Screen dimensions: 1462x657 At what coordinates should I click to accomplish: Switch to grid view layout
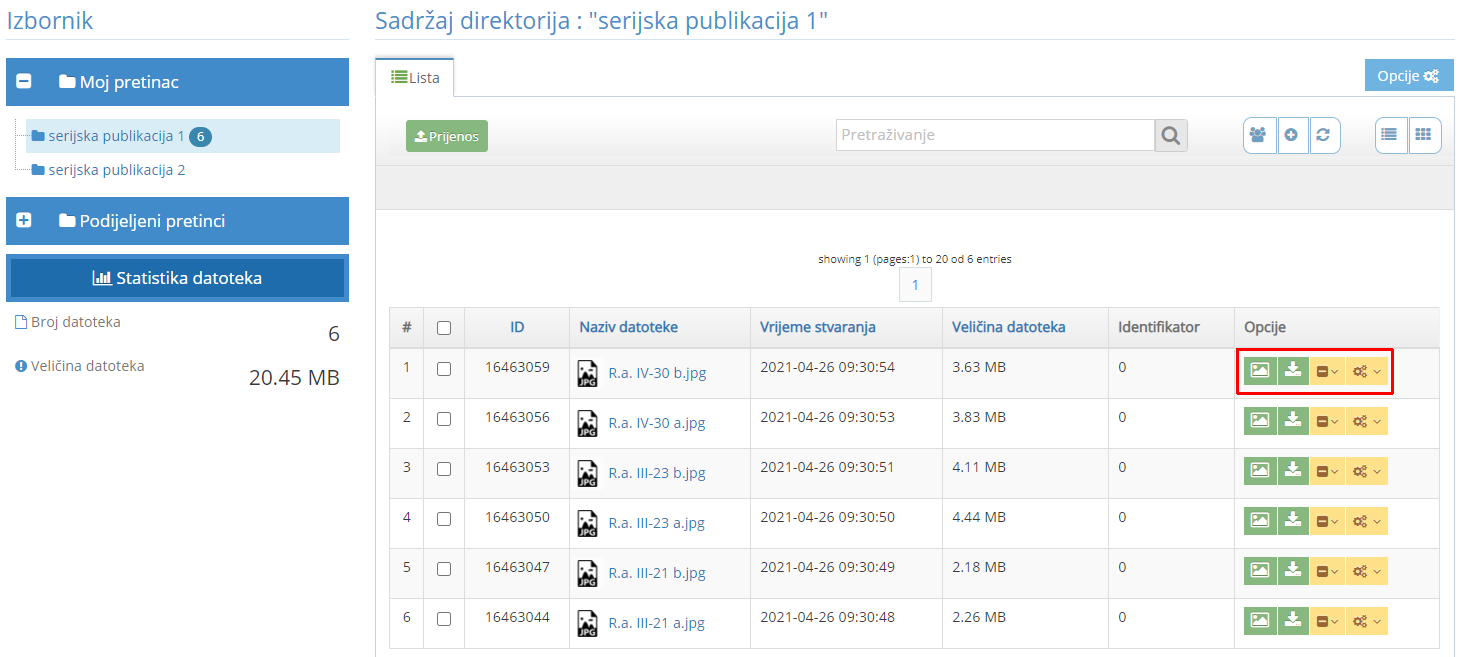[1424, 135]
